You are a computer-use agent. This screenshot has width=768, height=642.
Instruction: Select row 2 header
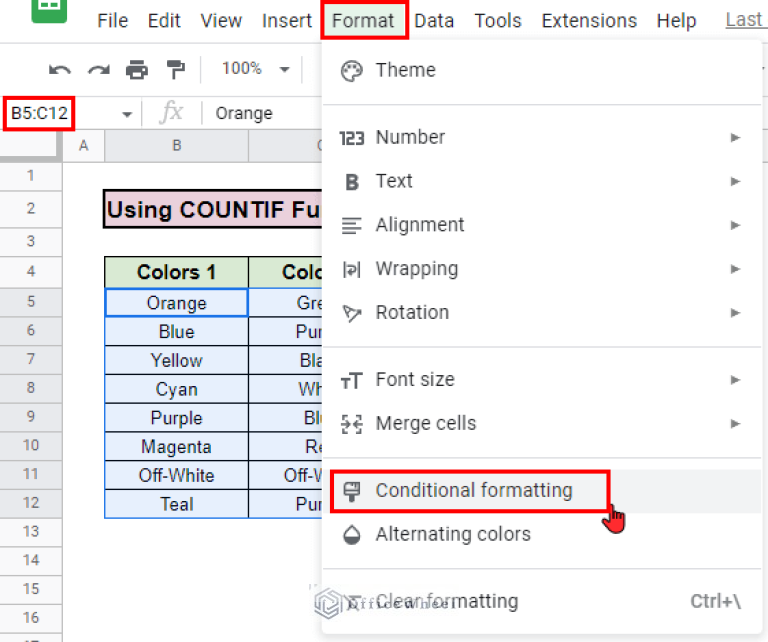(x=31, y=209)
